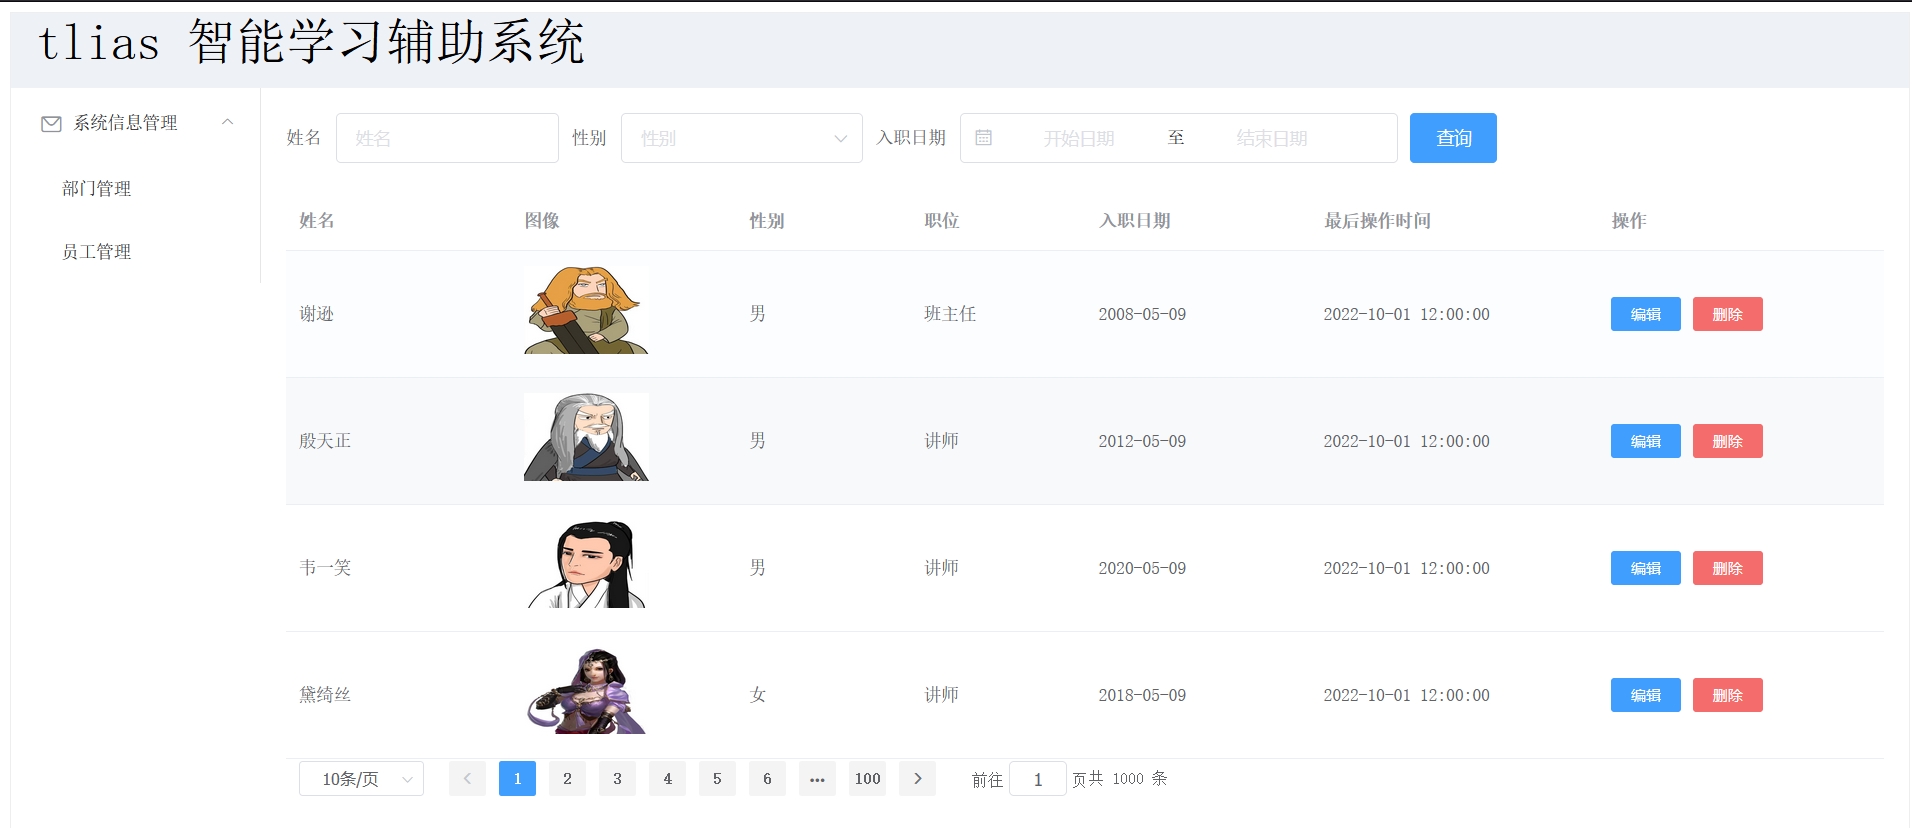Viewport: 1912px width, 828px height.
Task: Click the 姓名 search input field
Action: pyautogui.click(x=447, y=138)
